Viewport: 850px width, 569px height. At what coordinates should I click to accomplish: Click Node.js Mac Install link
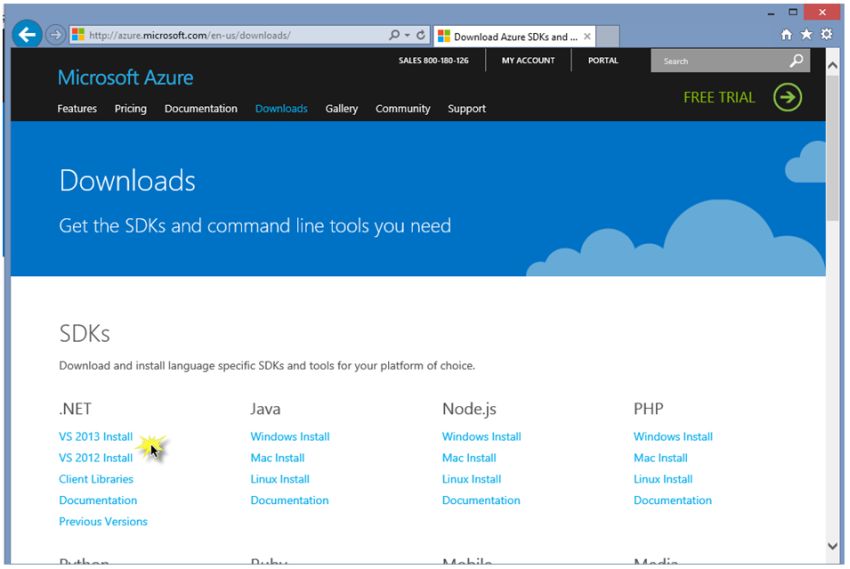[469, 458]
